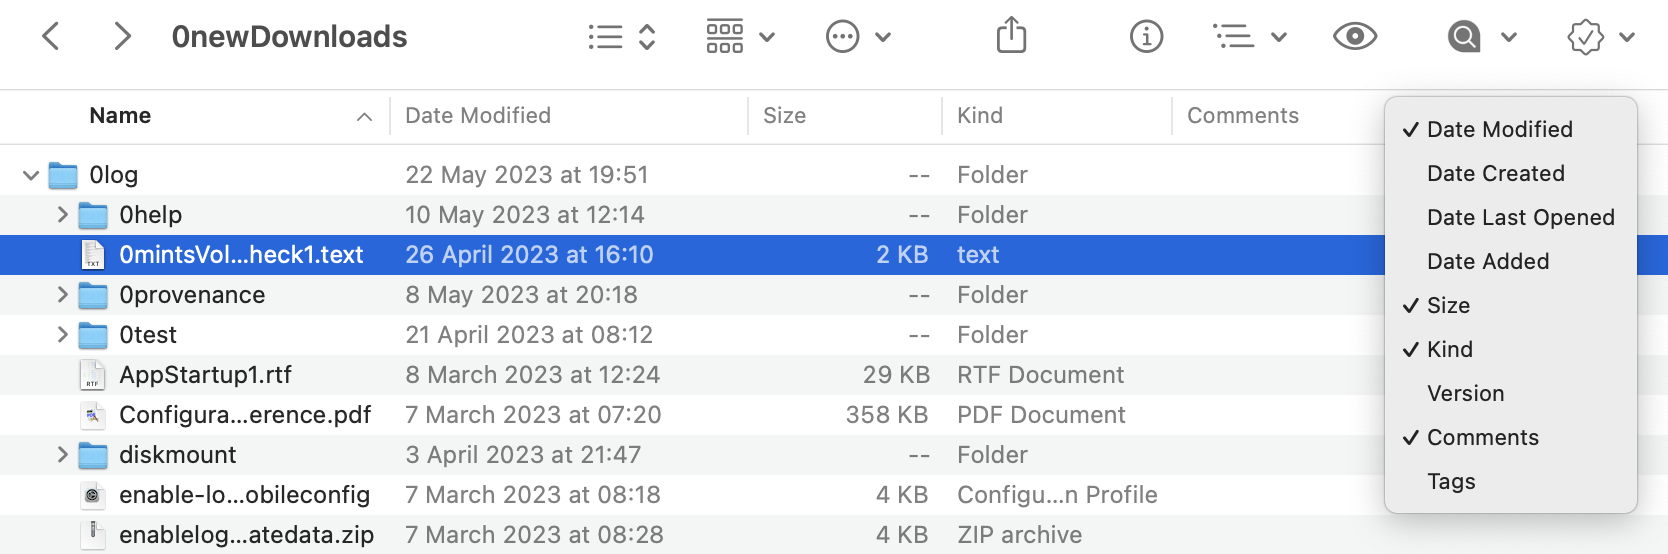The width and height of the screenshot is (1668, 554).
Task: Click the Quick Look eye icon
Action: tap(1355, 37)
